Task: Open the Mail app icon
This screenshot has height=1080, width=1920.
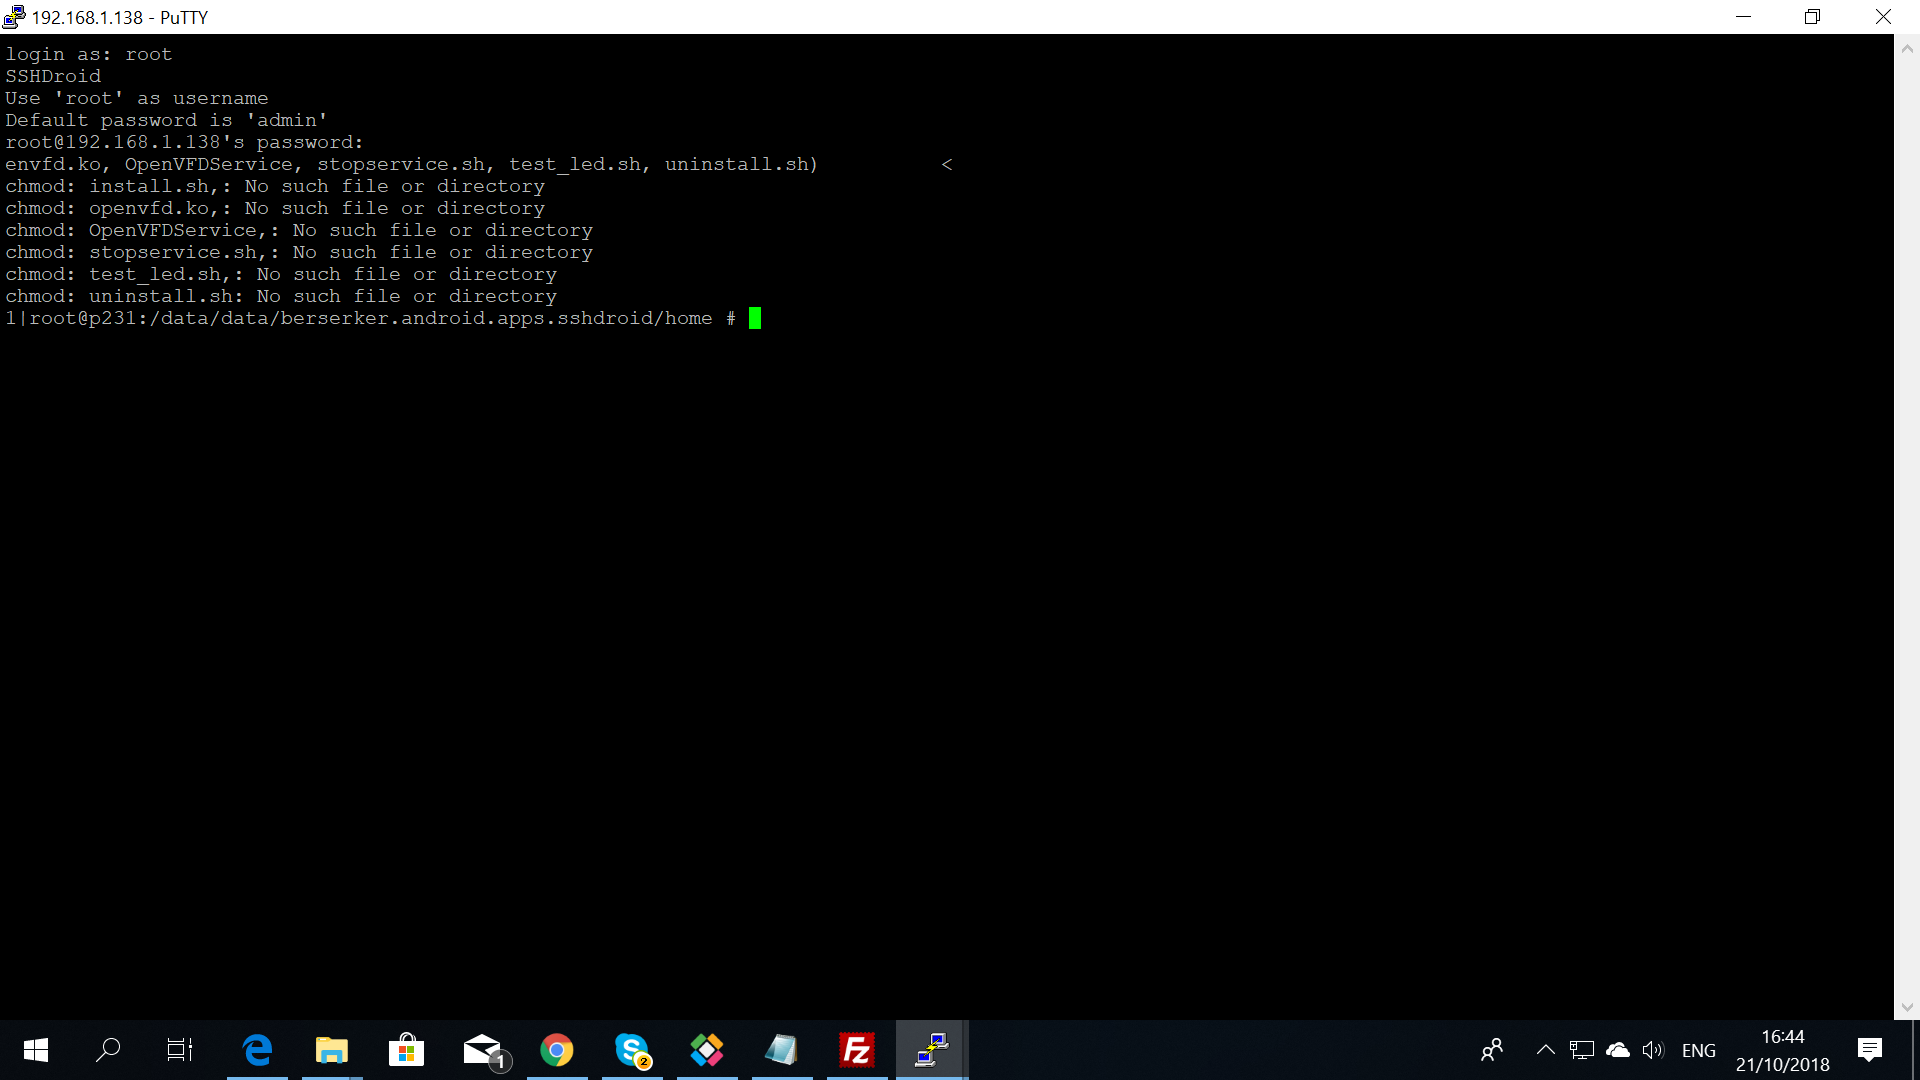Action: pos(484,1050)
